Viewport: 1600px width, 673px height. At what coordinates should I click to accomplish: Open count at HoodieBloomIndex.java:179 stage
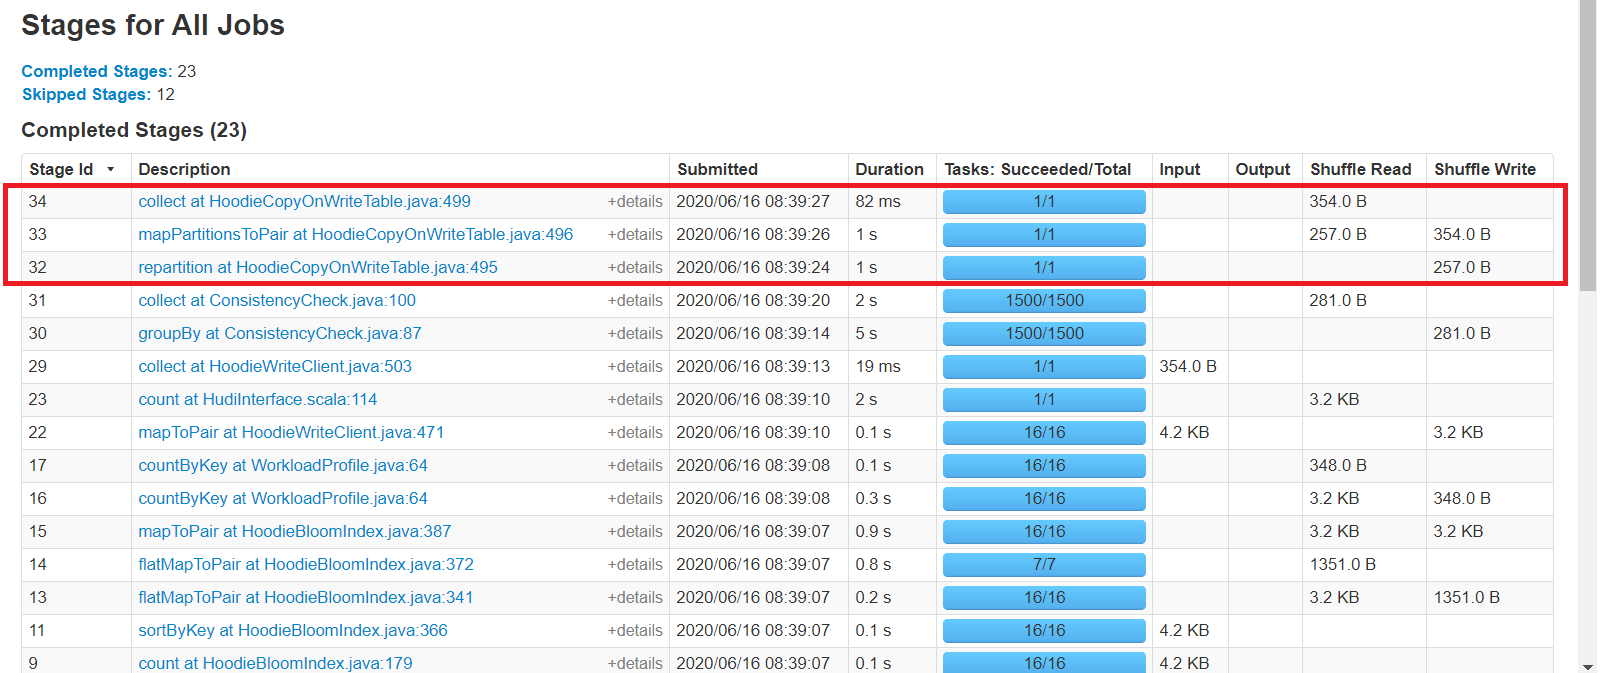pyautogui.click(x=275, y=663)
